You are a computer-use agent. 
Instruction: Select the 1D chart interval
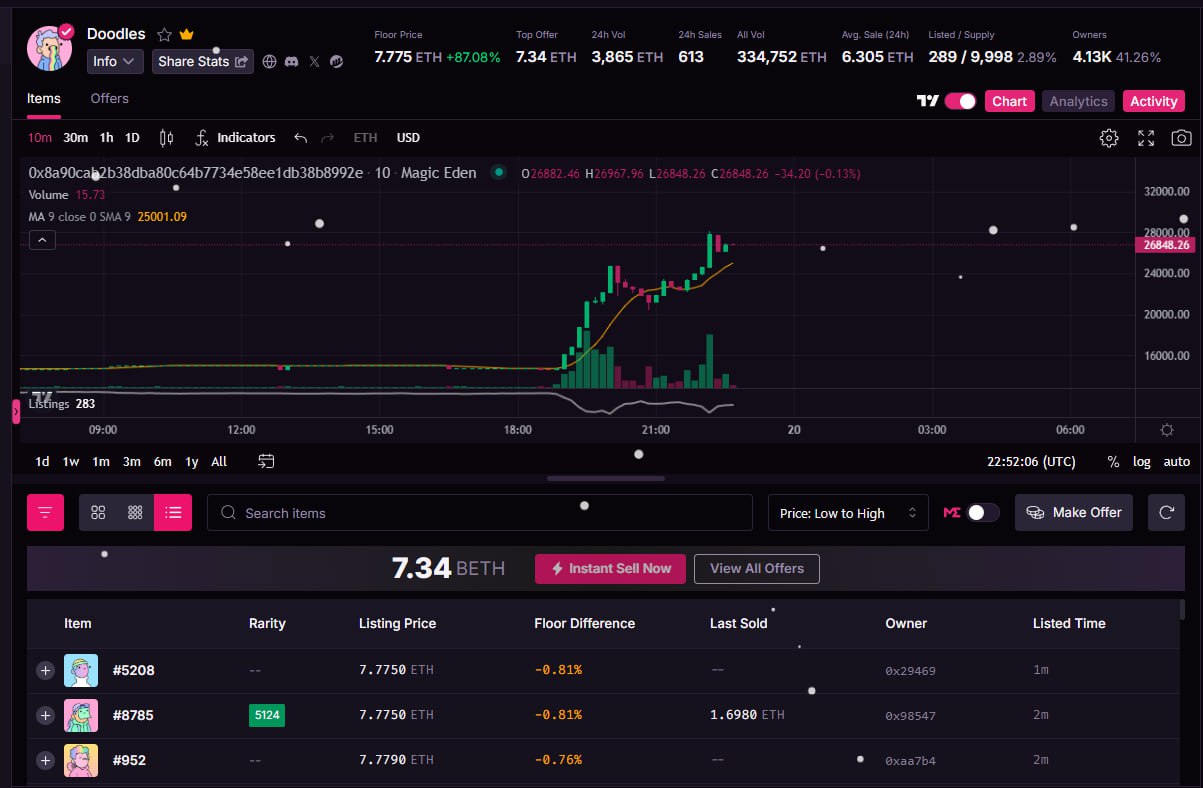[132, 138]
